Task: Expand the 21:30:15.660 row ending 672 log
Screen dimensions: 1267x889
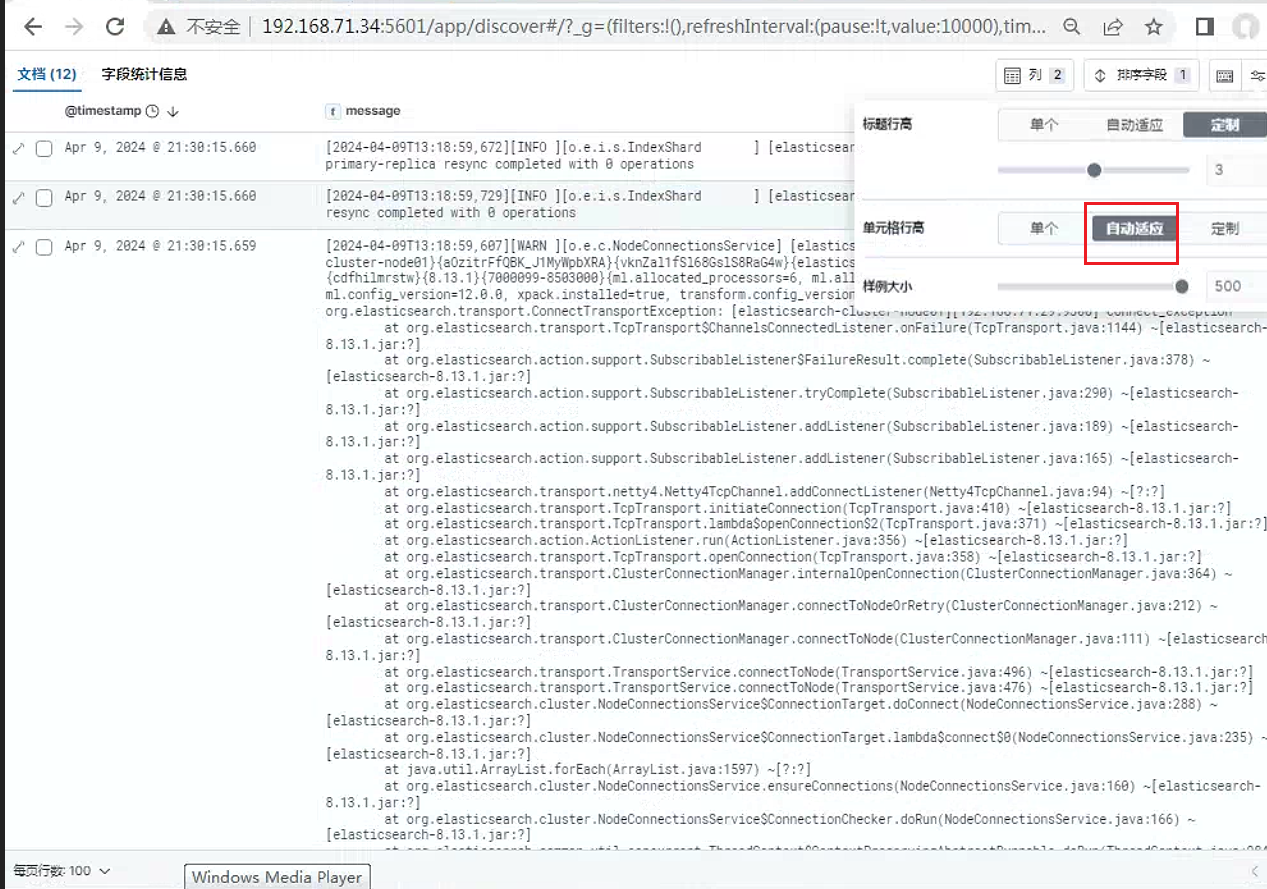Action: point(17,148)
